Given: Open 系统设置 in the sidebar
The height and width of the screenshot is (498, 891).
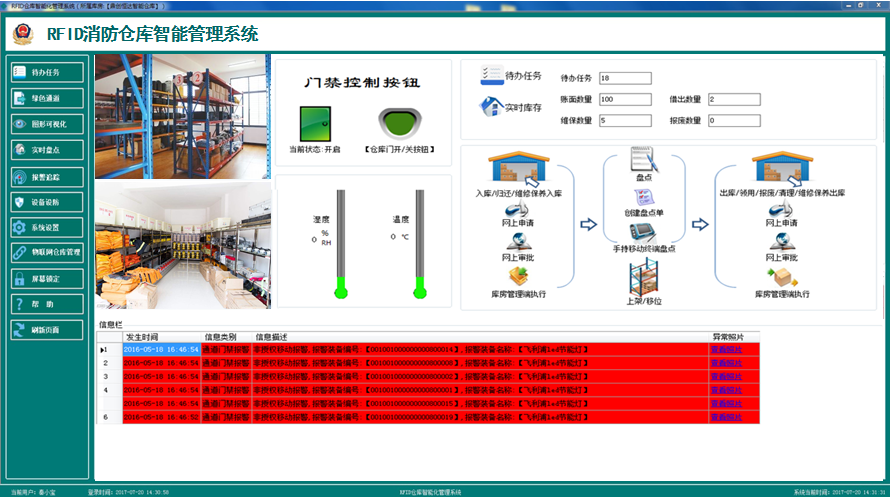Looking at the screenshot, I should click(x=46, y=227).
